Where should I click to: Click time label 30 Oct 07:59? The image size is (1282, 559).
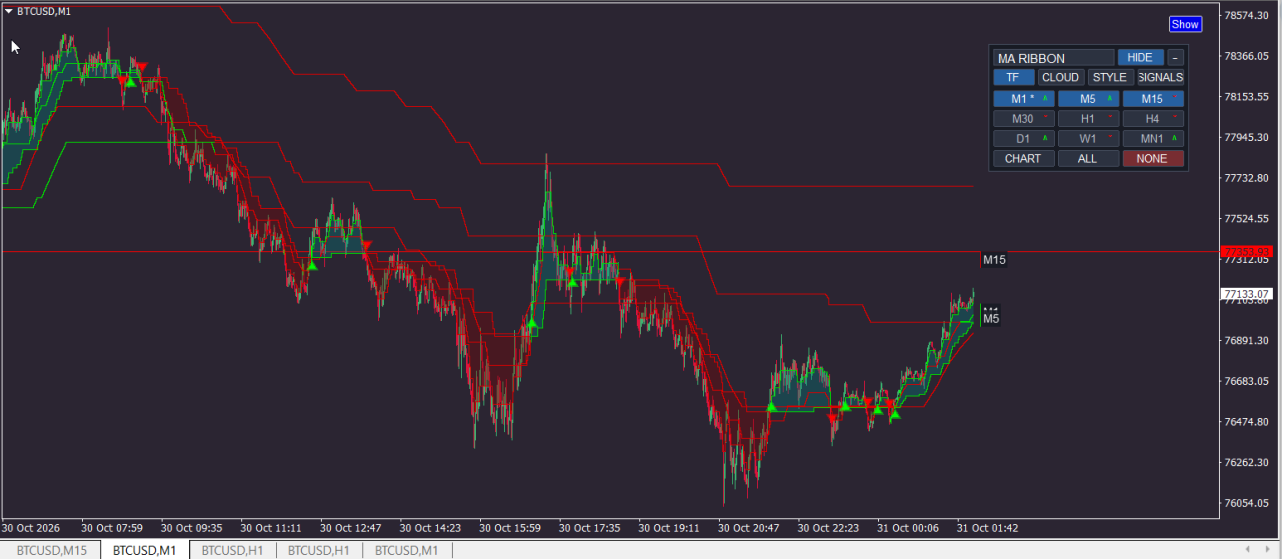click(x=112, y=527)
